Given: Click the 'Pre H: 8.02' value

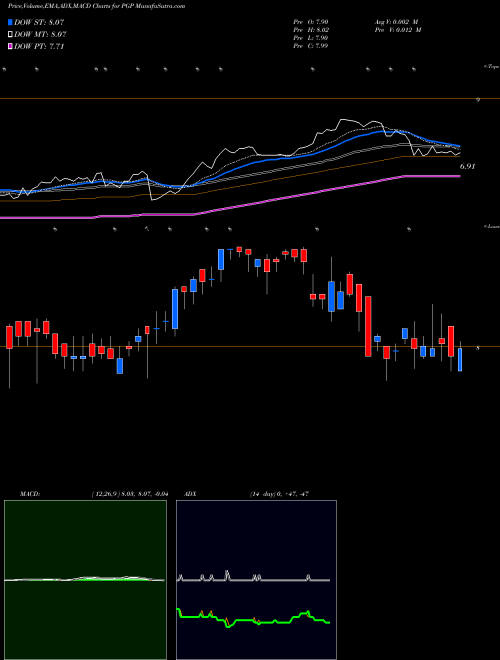Looking at the screenshot, I should click(311, 30).
